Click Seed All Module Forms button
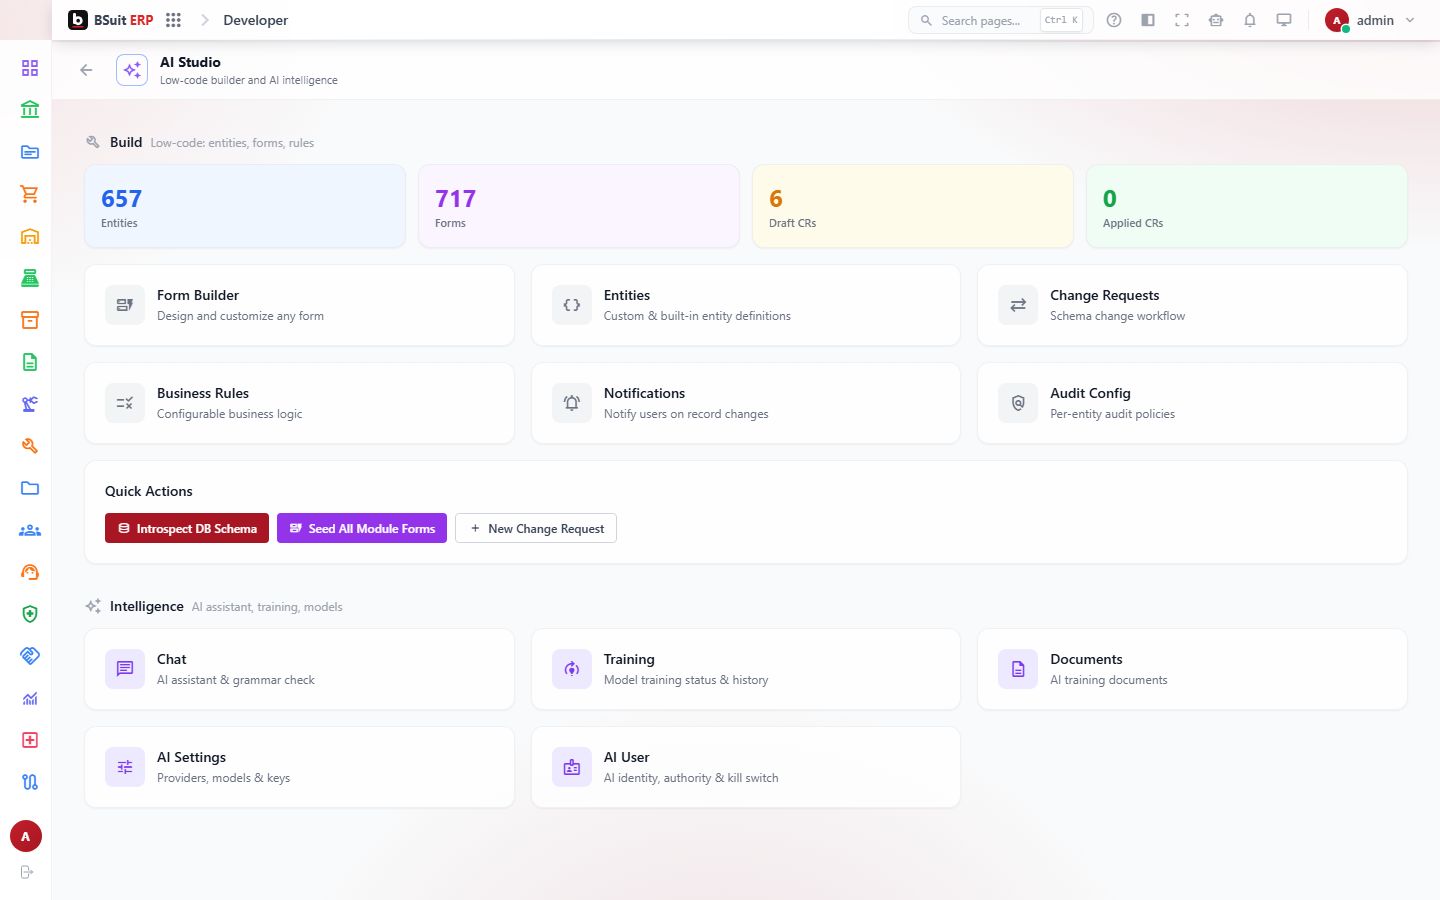The width and height of the screenshot is (1440, 900). 362,528
